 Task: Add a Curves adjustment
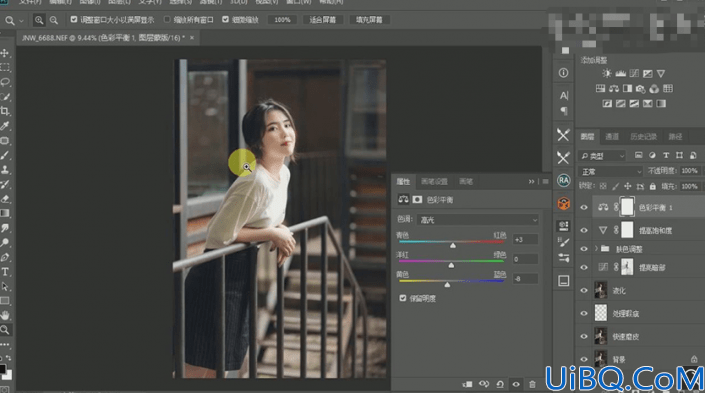(x=634, y=73)
